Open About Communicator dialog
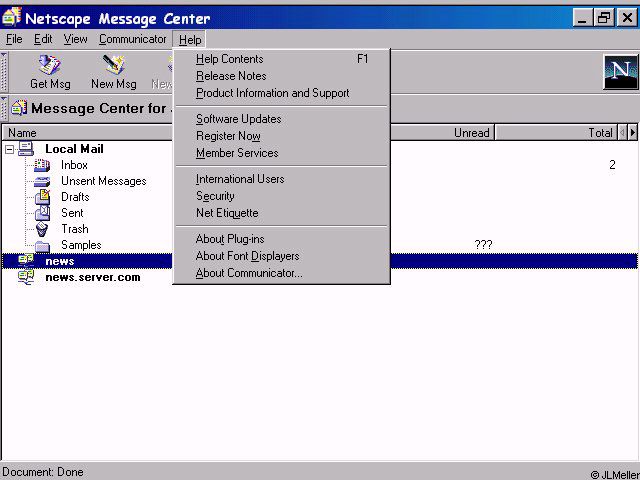The width and height of the screenshot is (640, 480). (x=282, y=273)
